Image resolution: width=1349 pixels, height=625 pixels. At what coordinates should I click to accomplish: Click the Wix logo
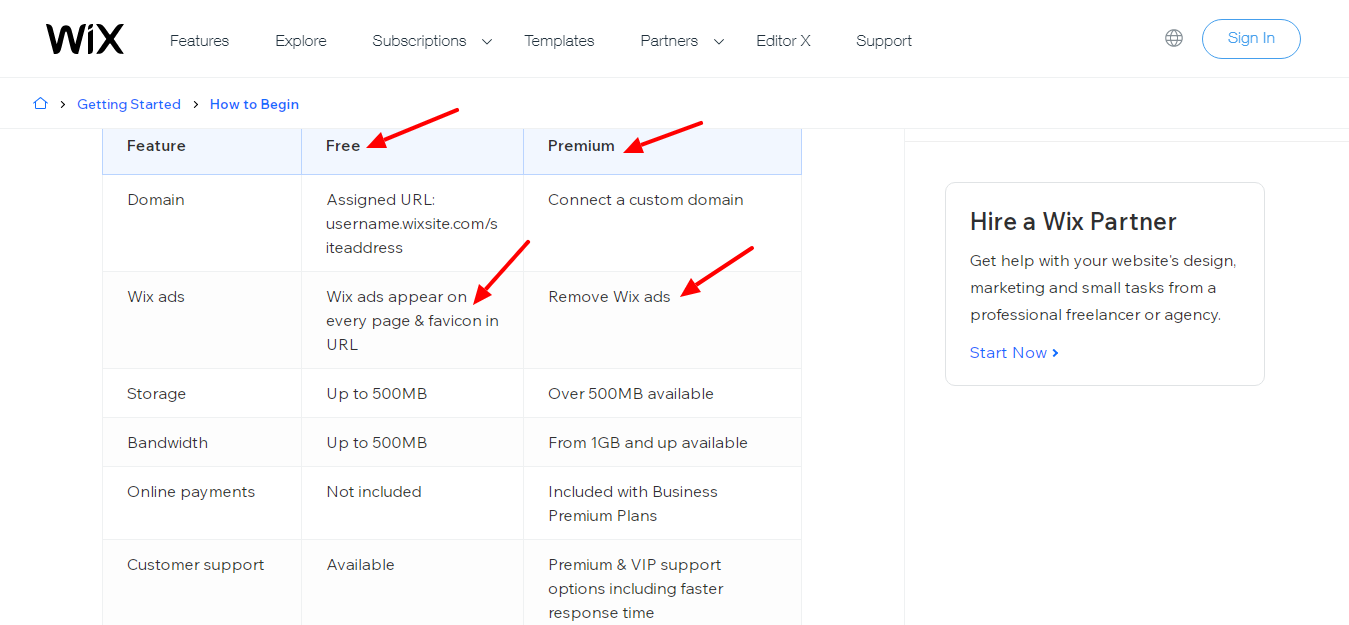[84, 38]
